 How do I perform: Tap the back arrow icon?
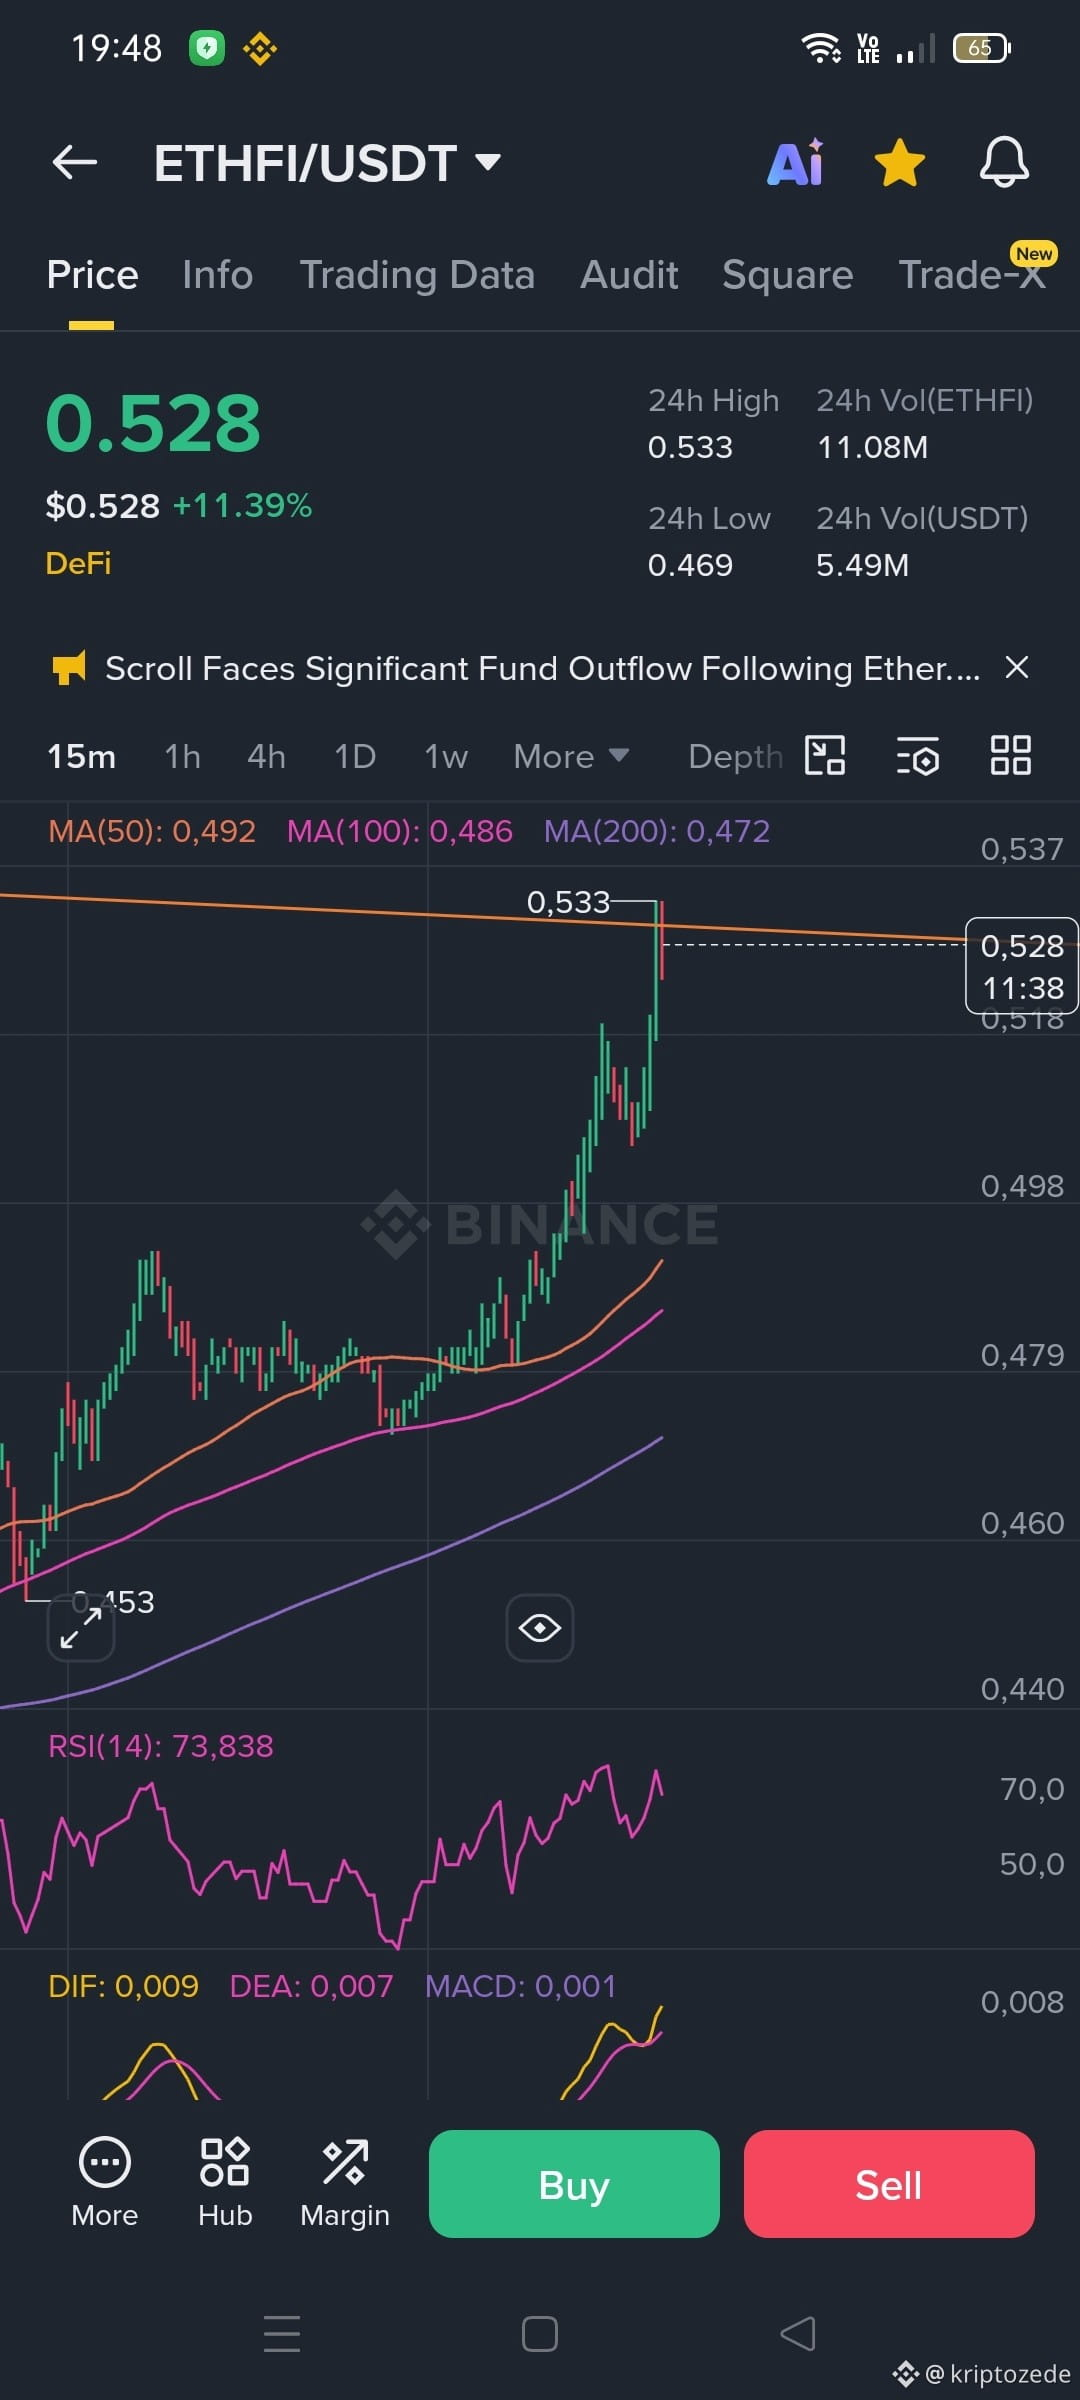pos(75,162)
